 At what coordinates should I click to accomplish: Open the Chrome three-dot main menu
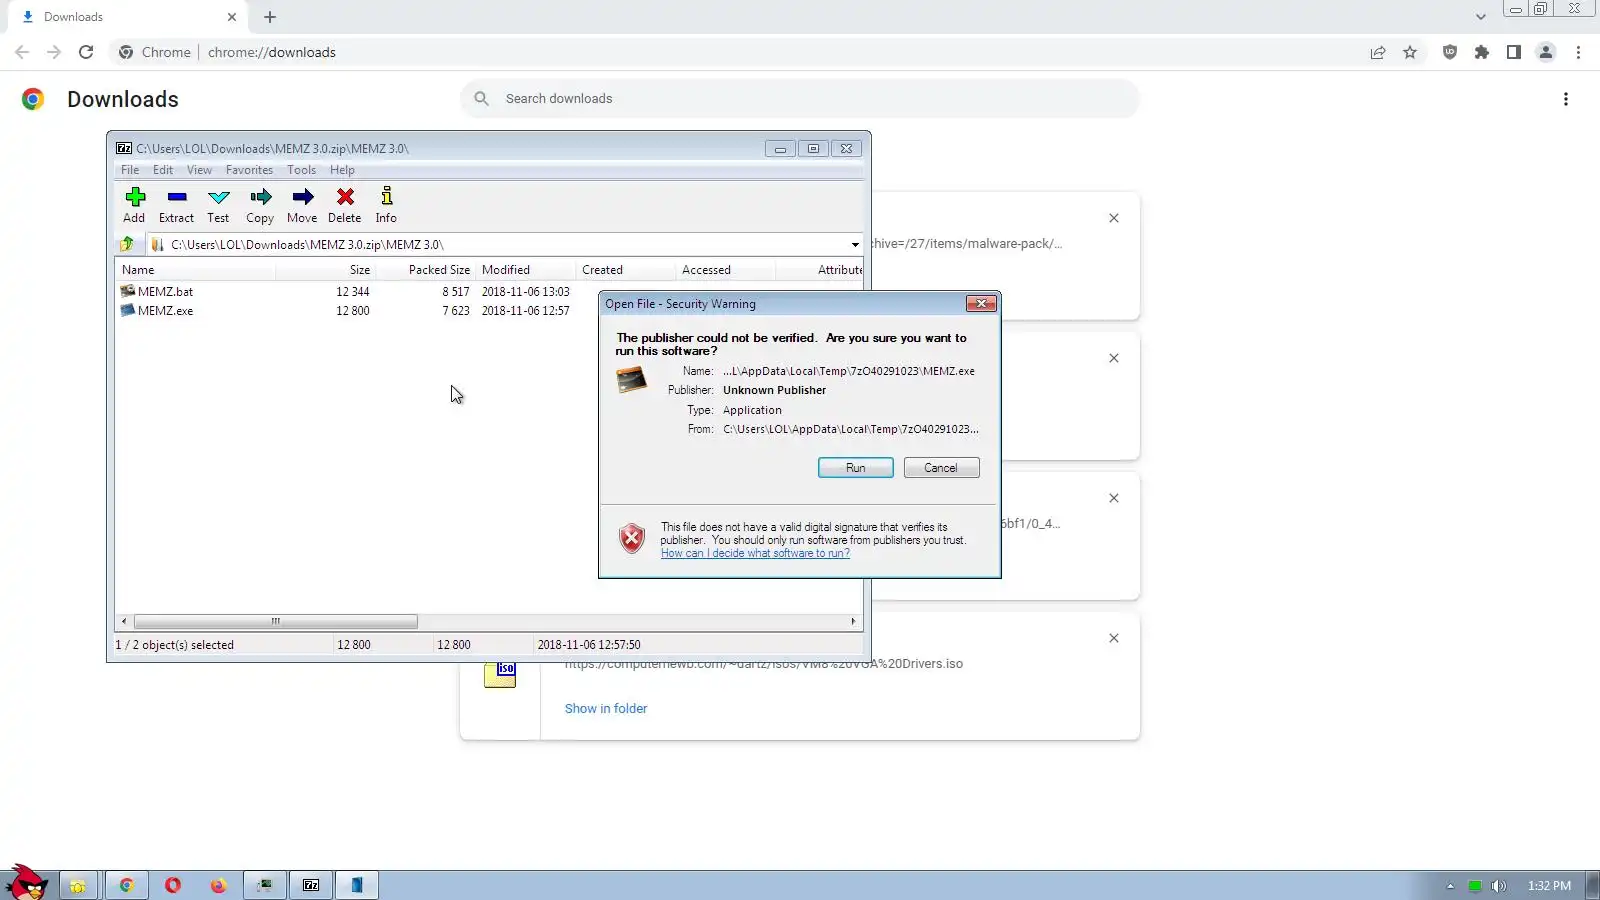click(1579, 52)
